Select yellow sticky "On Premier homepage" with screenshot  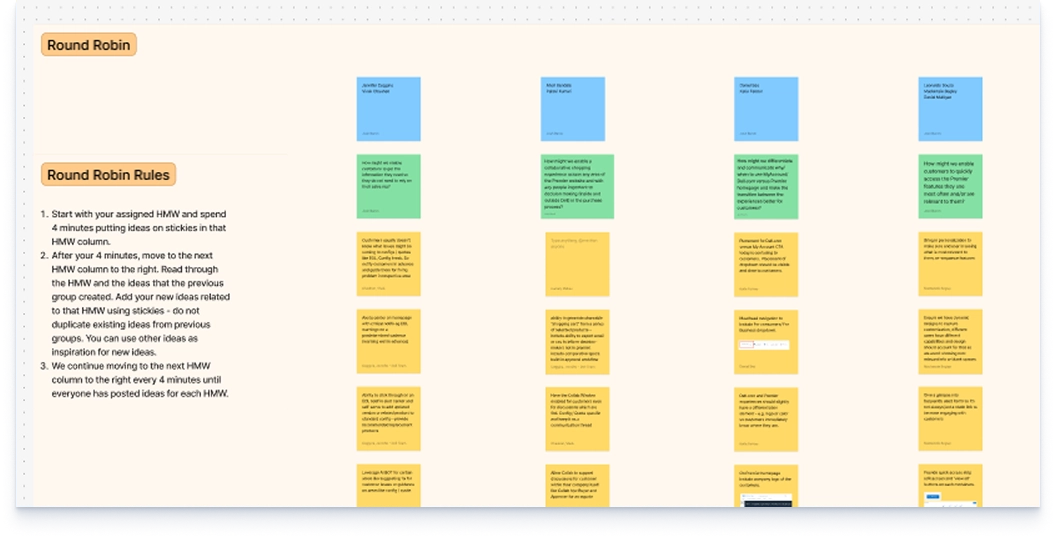[766, 486]
